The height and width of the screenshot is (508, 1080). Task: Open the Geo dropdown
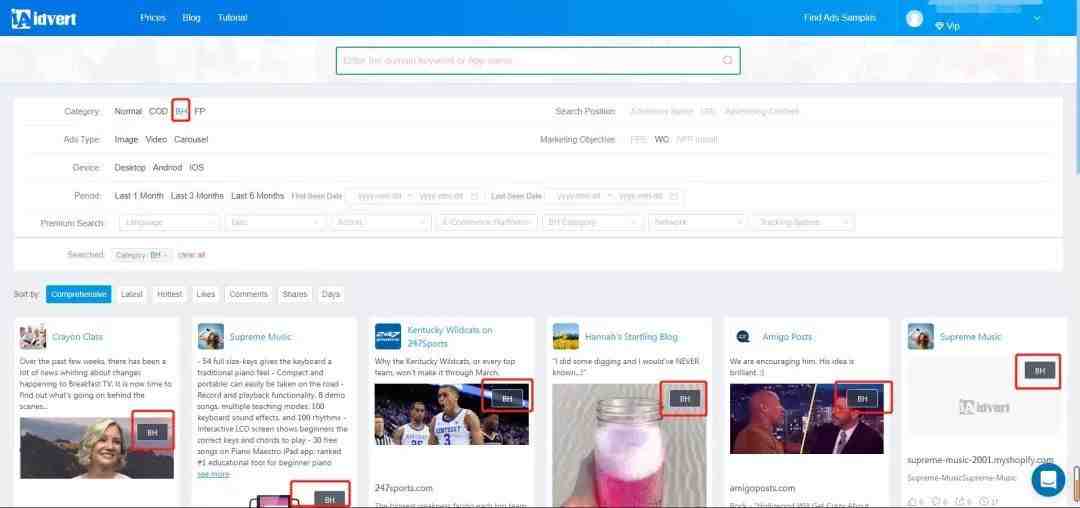tap(275, 222)
